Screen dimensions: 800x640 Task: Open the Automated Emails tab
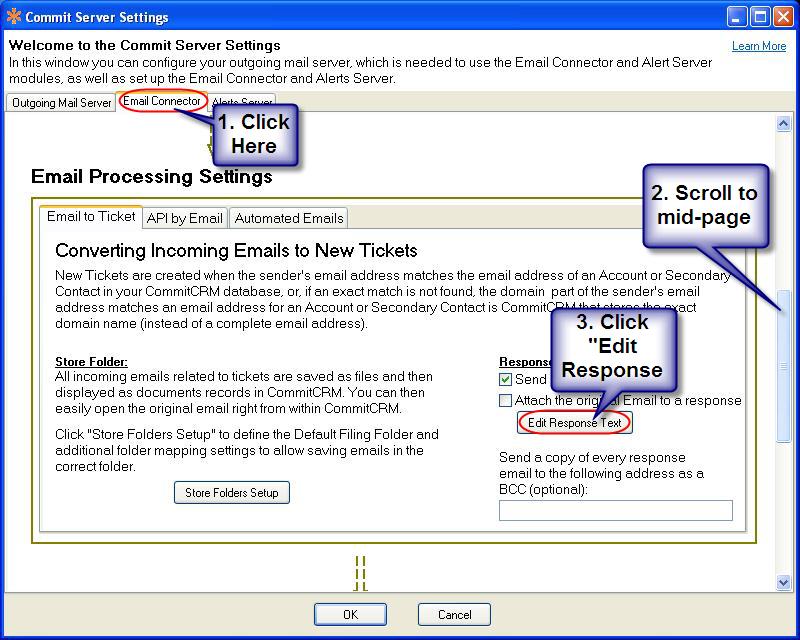coord(289,218)
